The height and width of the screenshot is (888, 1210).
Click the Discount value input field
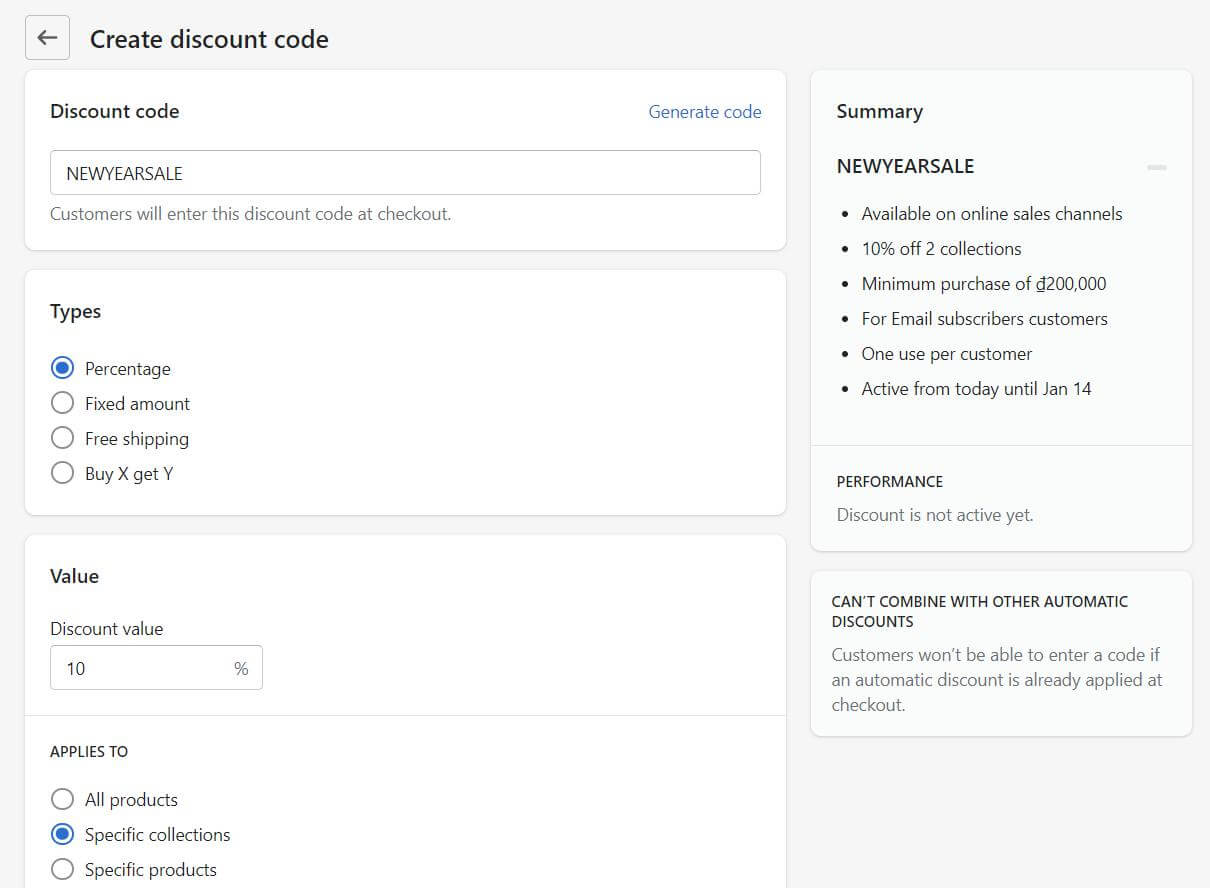[x=156, y=668]
